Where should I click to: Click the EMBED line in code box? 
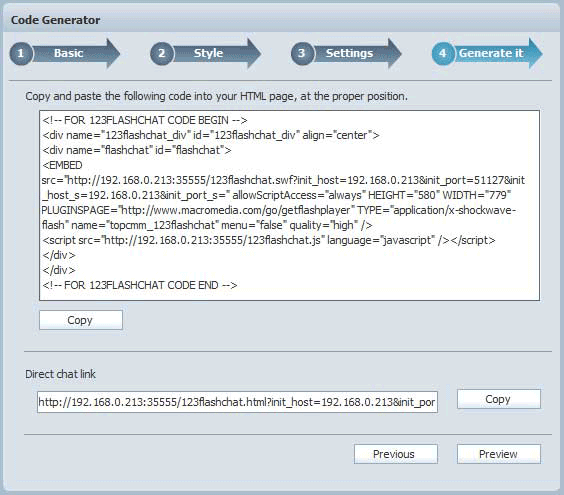pos(63,165)
